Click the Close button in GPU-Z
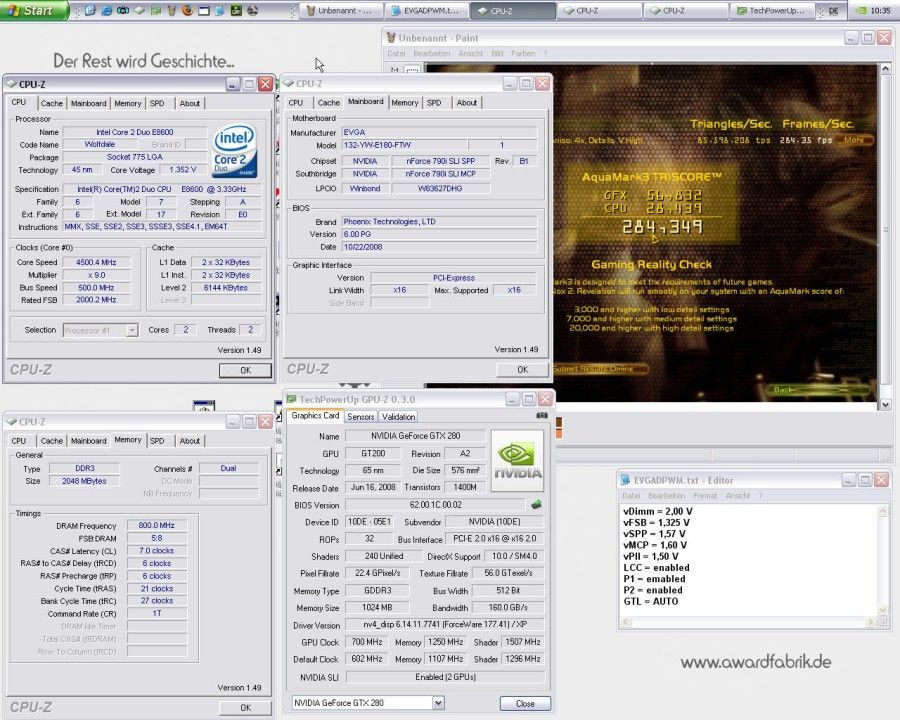The image size is (900, 720). click(525, 703)
